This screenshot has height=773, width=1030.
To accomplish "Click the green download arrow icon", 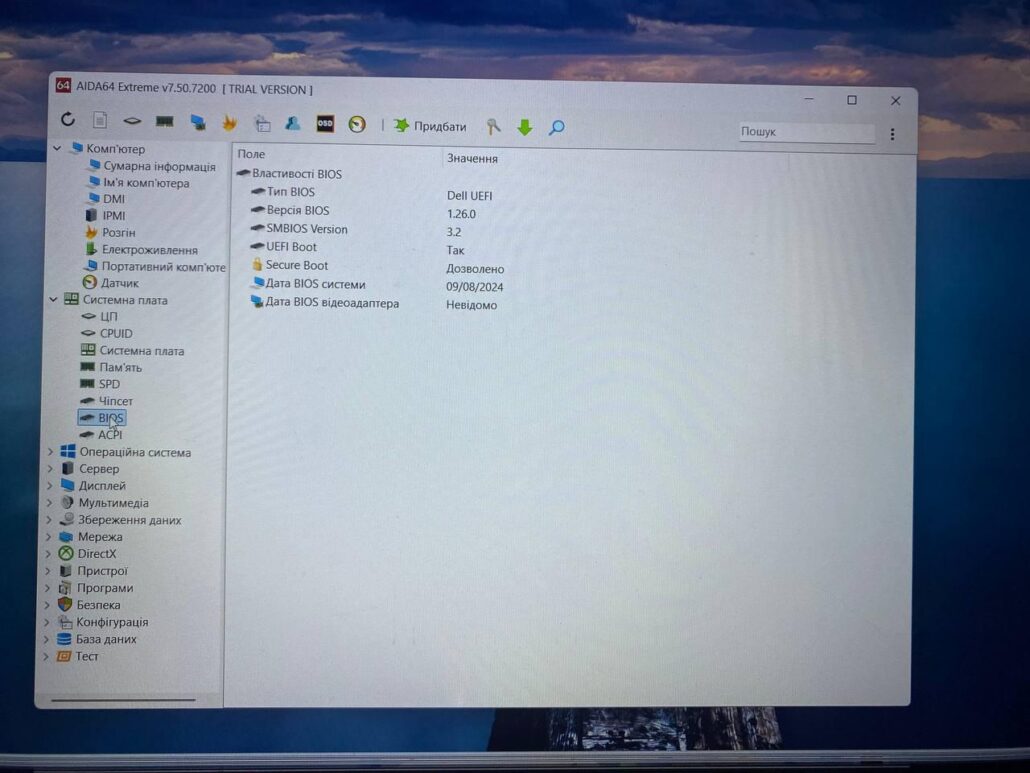I will click(x=525, y=127).
